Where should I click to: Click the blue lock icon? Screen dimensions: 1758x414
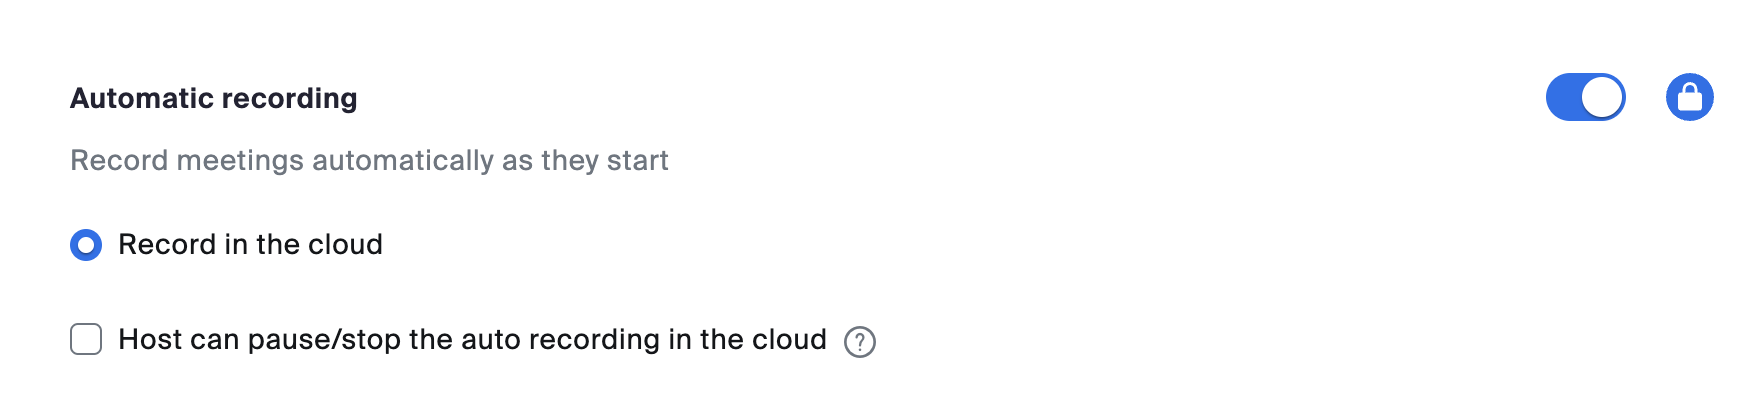click(x=1689, y=97)
